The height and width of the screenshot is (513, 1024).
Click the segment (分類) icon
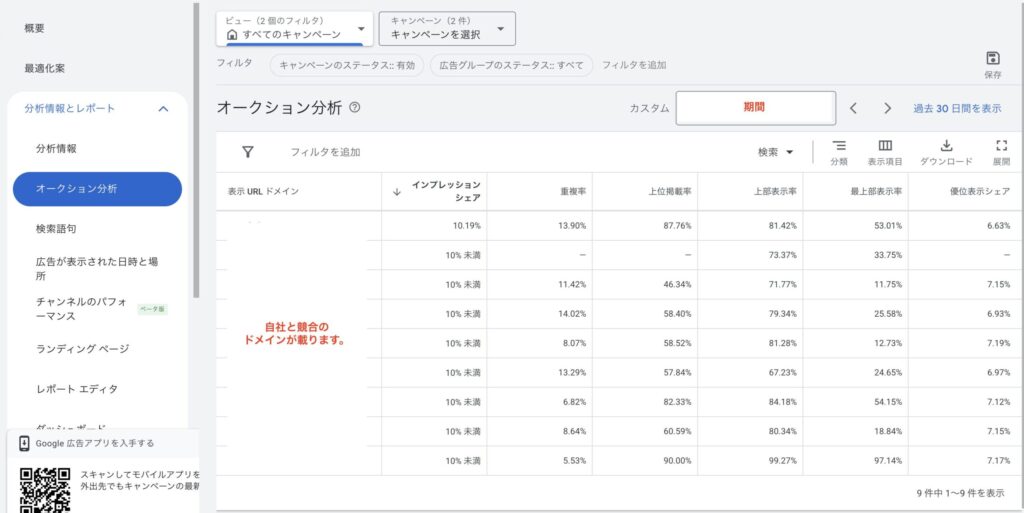(x=839, y=146)
